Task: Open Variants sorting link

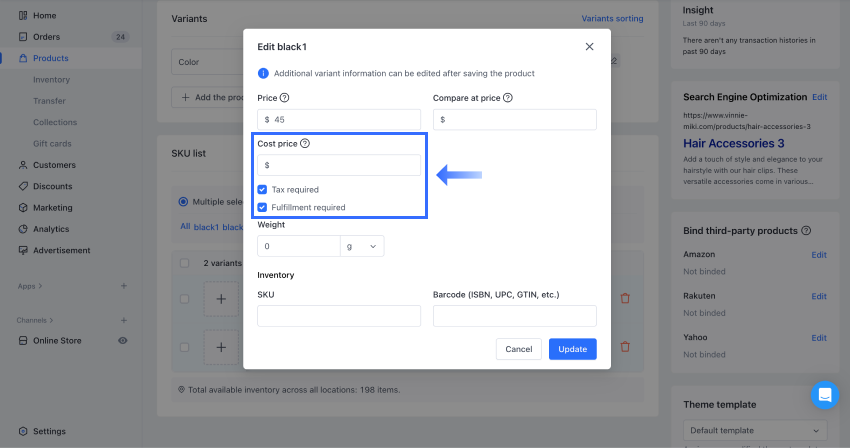Action: (613, 18)
